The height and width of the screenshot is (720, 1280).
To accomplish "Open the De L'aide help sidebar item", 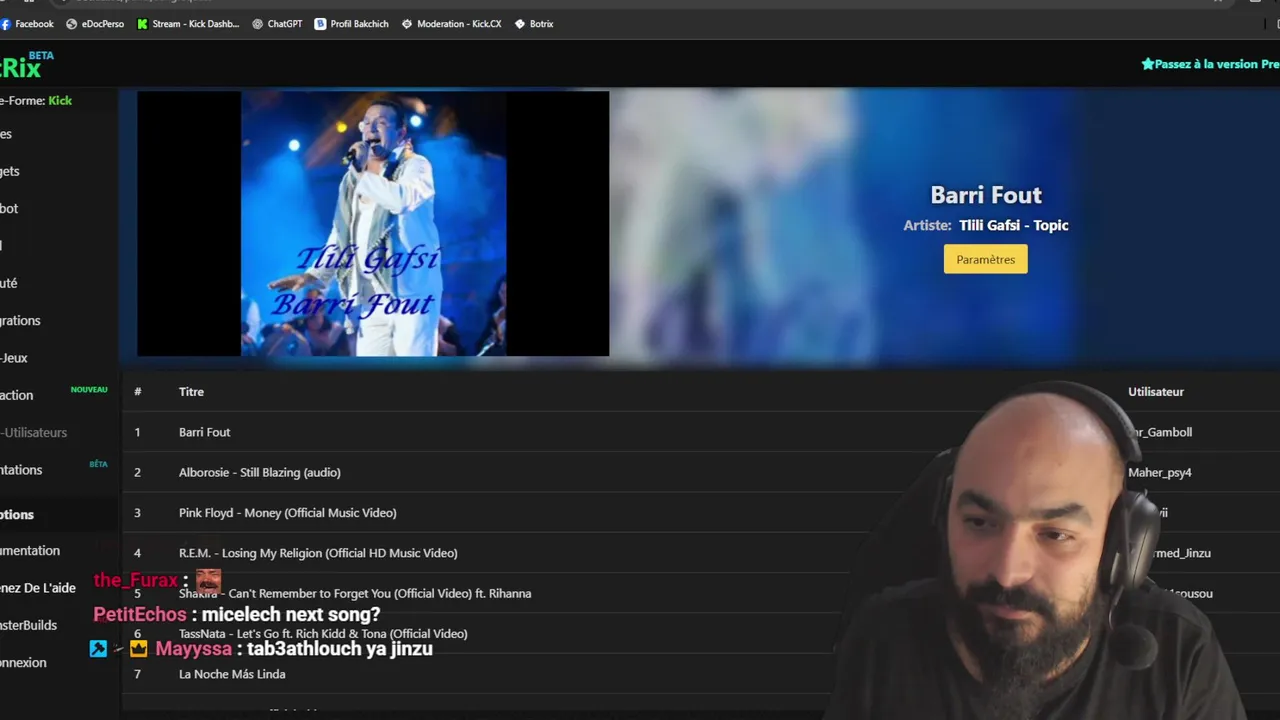I will tap(38, 588).
